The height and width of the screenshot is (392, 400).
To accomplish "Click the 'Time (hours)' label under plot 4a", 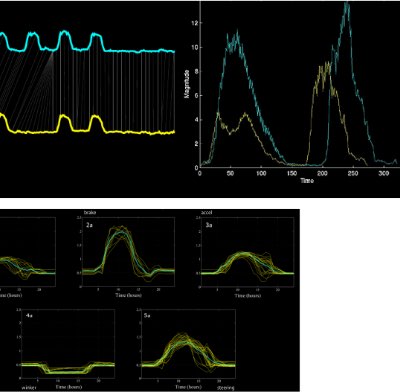I will [x=69, y=387].
